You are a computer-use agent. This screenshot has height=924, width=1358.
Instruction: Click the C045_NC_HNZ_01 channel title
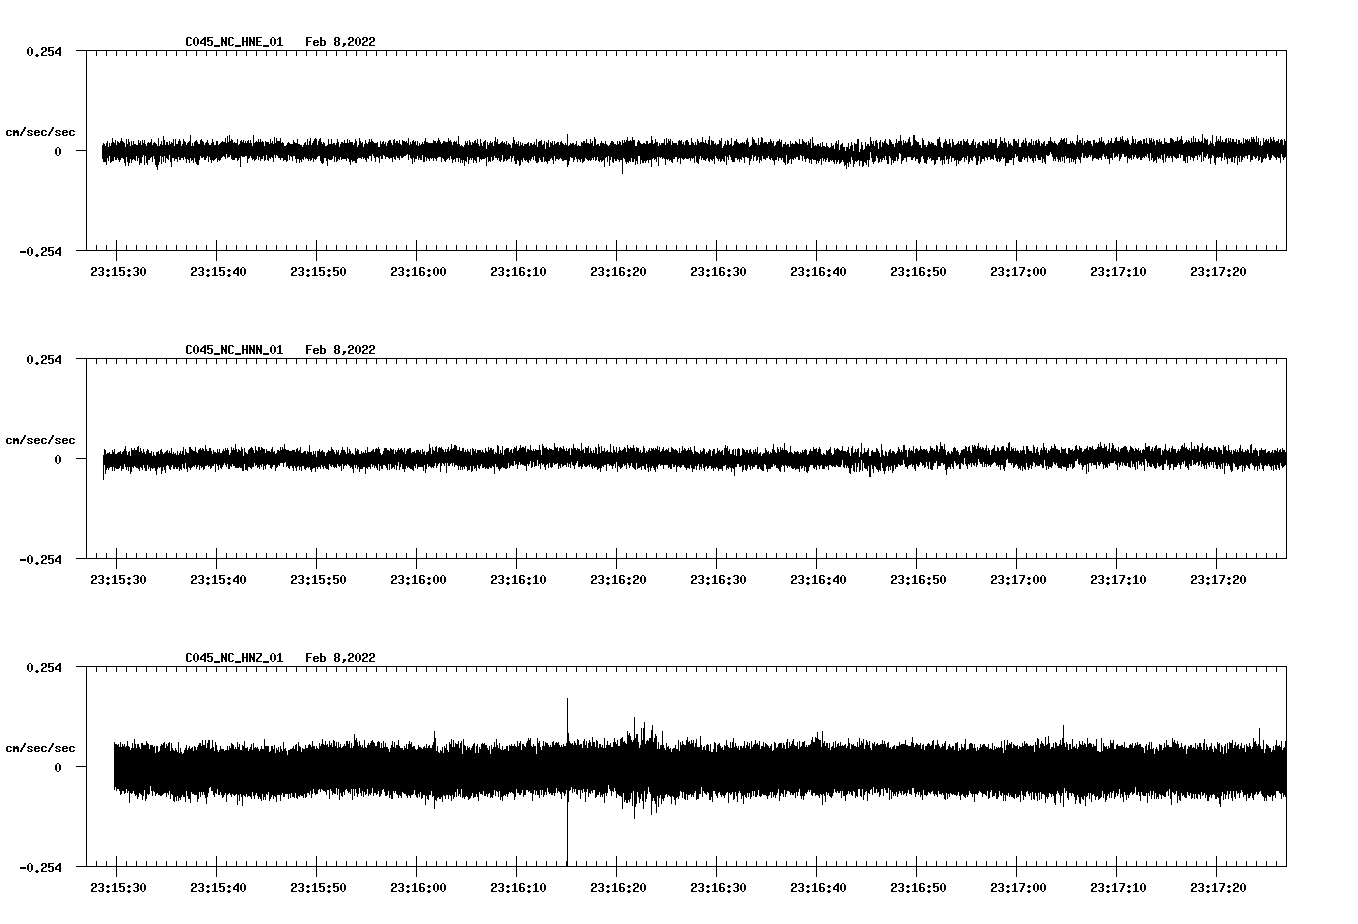[x=234, y=658]
